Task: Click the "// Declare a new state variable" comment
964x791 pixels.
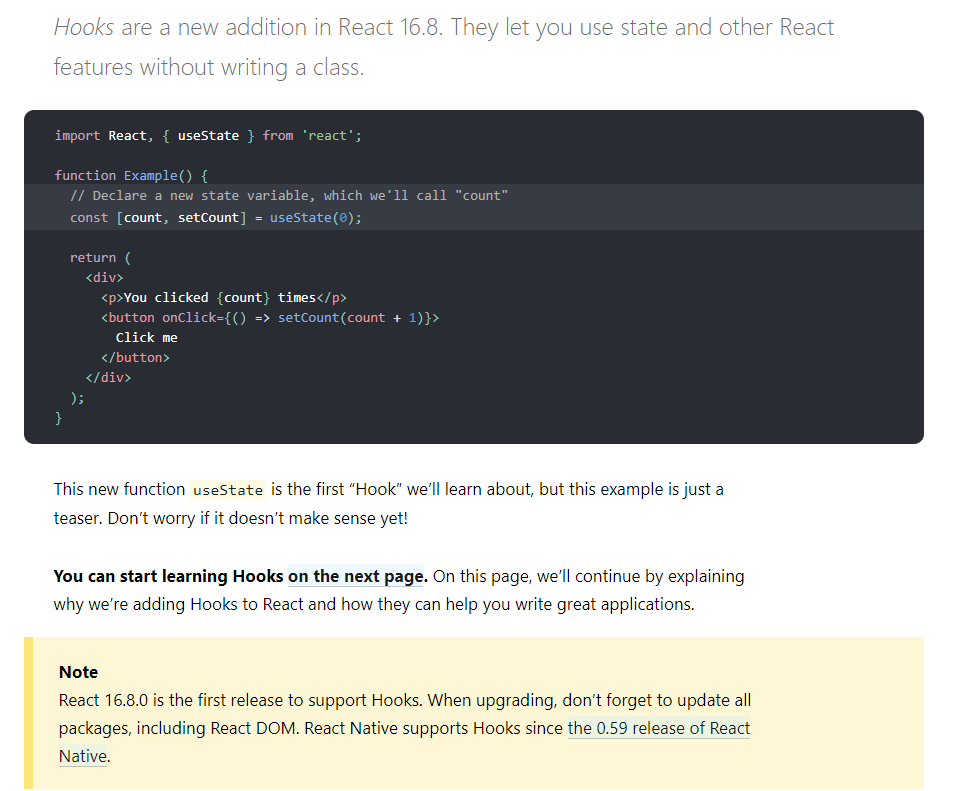Action: [x=289, y=195]
